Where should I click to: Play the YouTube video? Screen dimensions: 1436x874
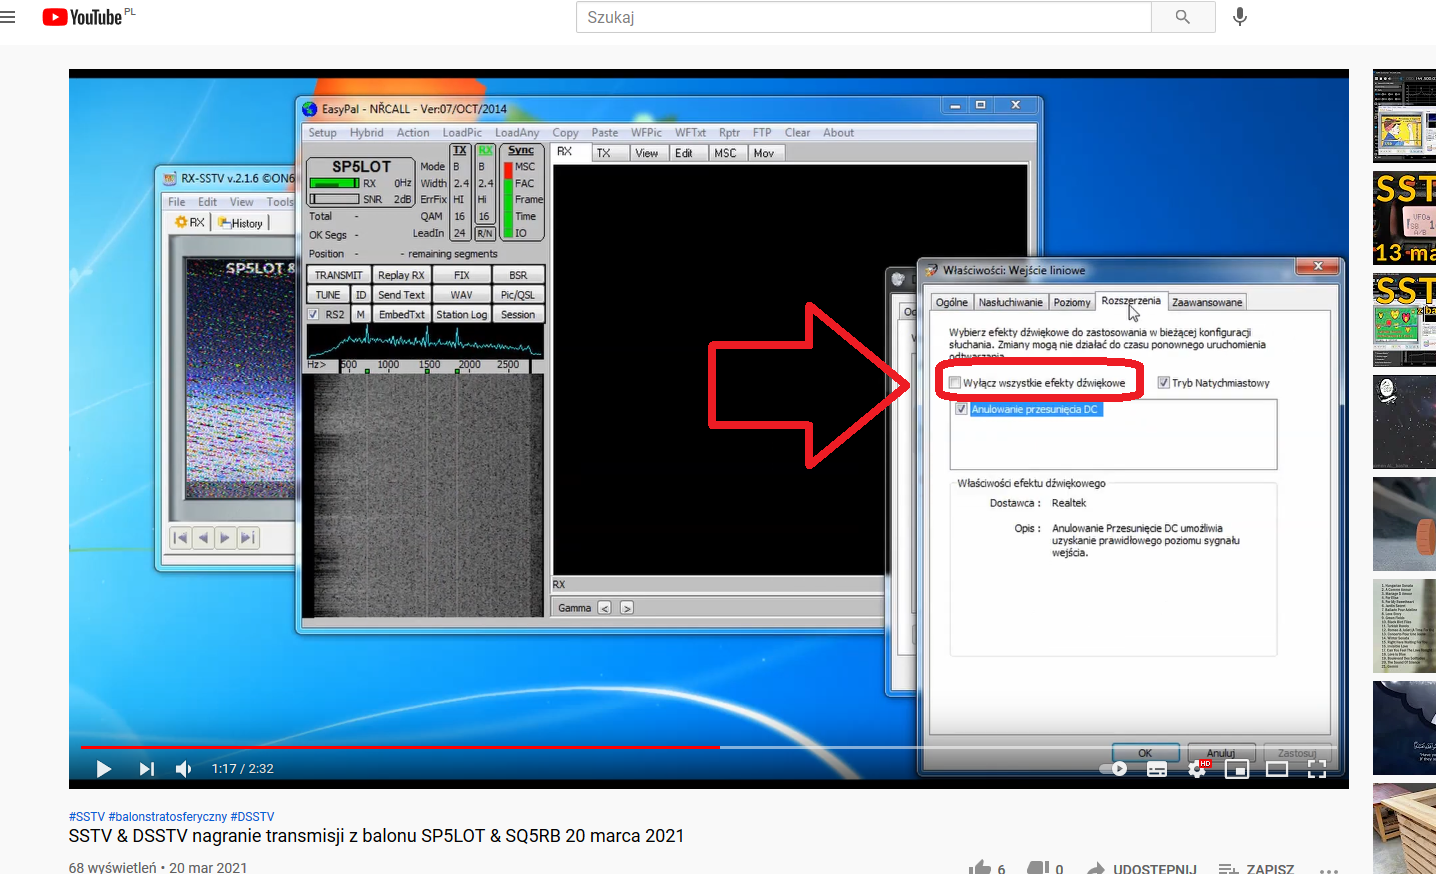103,768
